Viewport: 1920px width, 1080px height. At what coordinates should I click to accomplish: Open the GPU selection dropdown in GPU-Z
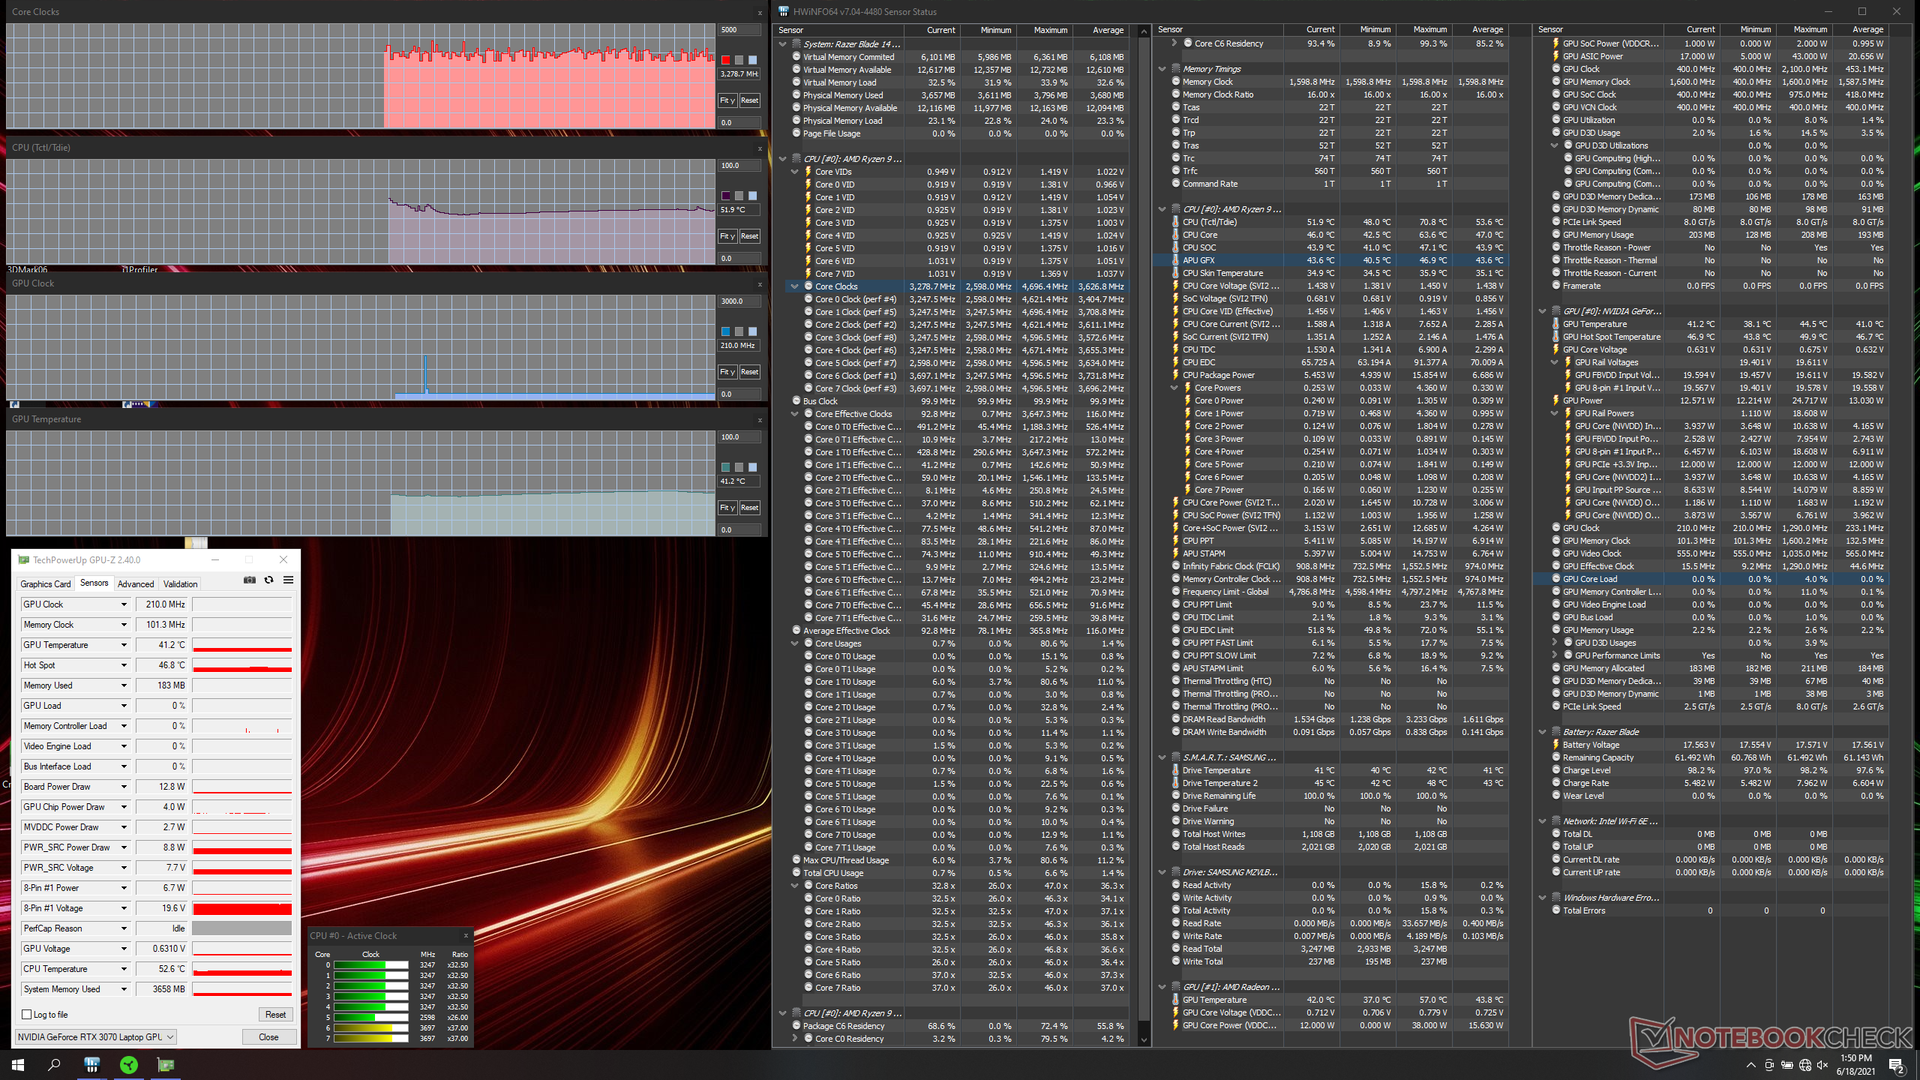tap(96, 1037)
